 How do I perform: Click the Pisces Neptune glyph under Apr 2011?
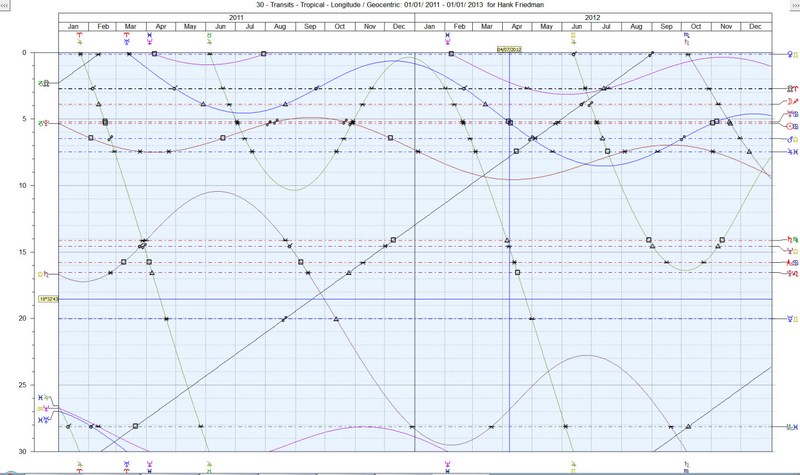pyautogui.click(x=149, y=38)
